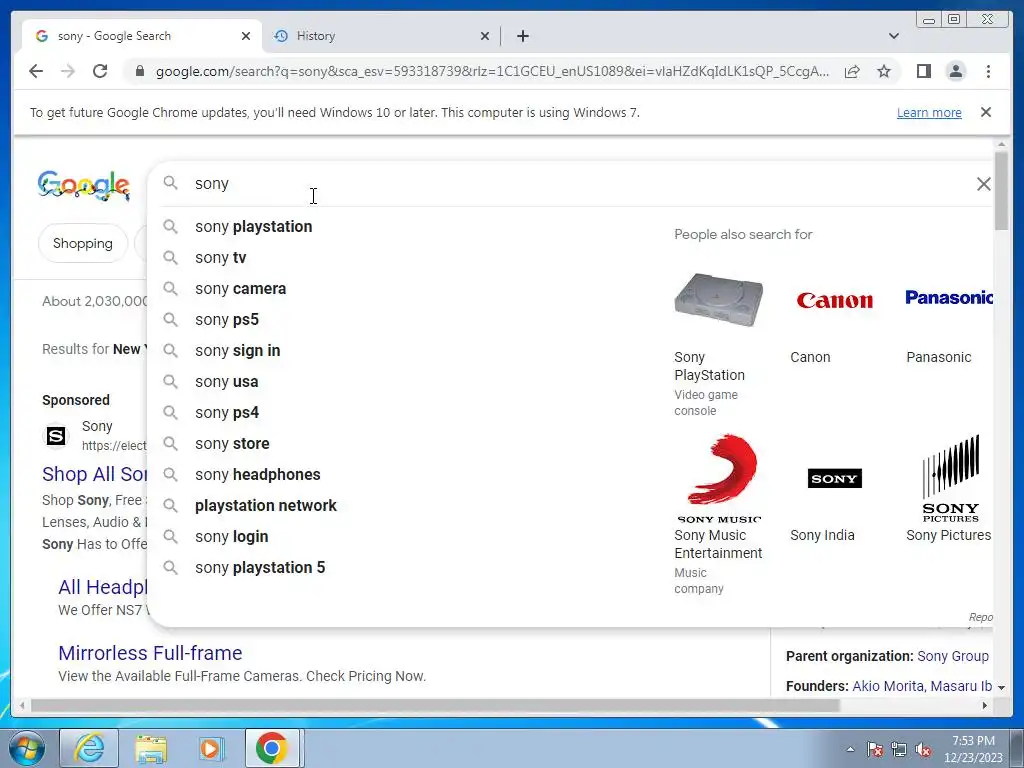The height and width of the screenshot is (768, 1024).
Task: Click the volume speaker tray icon
Action: click(923, 750)
